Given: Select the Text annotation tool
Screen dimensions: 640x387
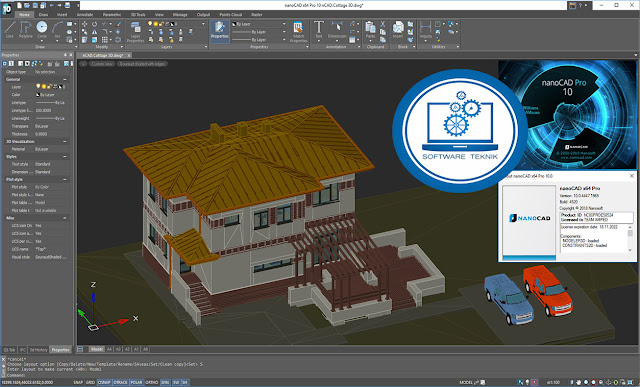Looking at the screenshot, I should pos(319,29).
